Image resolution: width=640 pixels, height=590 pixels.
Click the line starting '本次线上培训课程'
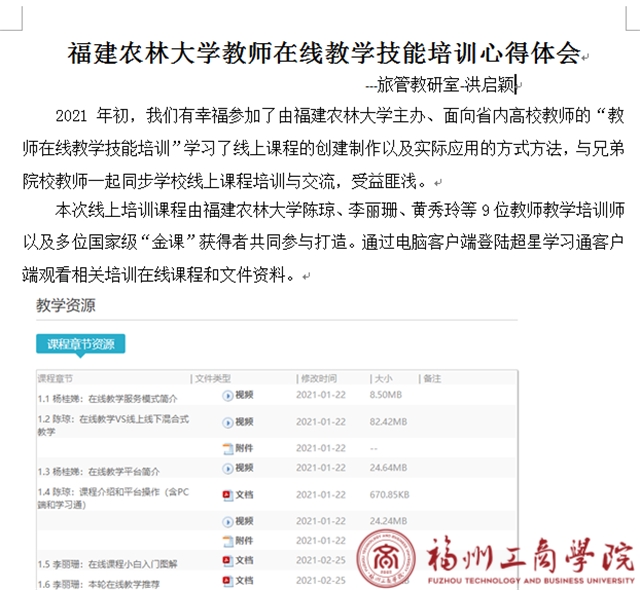coord(340,210)
